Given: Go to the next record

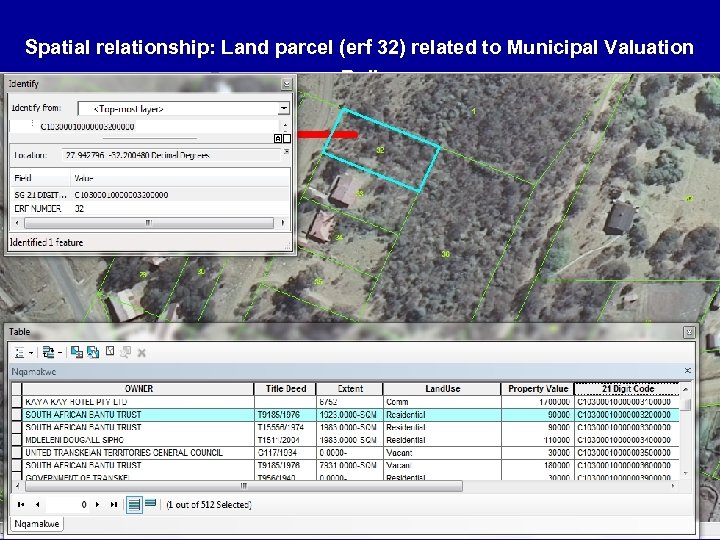Looking at the screenshot, I should 97,504.
